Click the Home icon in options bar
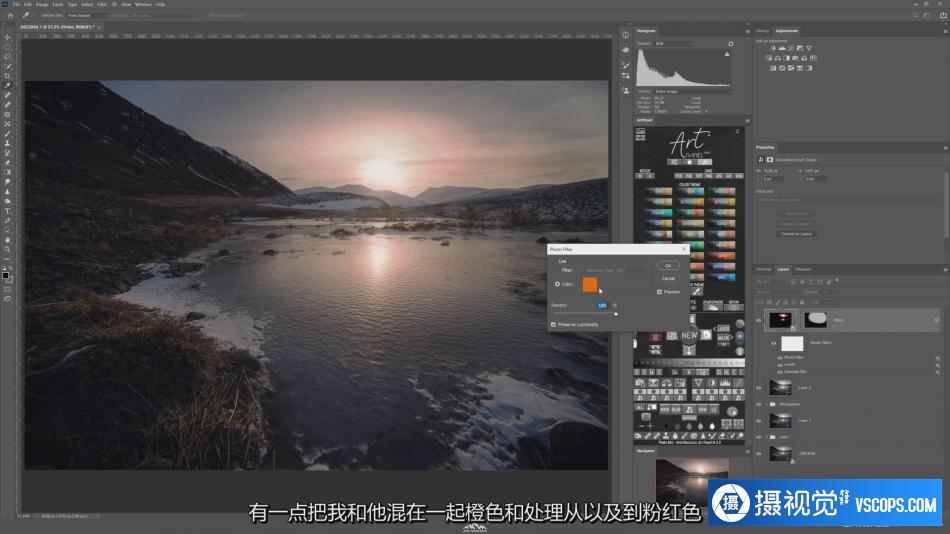The width and height of the screenshot is (950, 534). pos(10,15)
